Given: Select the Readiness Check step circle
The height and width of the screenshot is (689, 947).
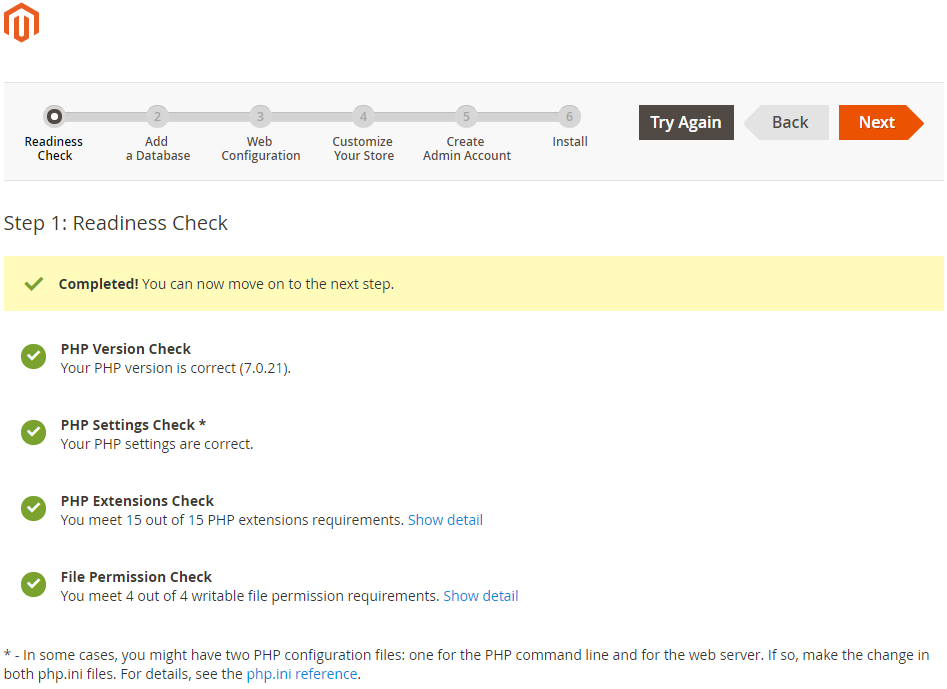Looking at the screenshot, I should [54, 117].
